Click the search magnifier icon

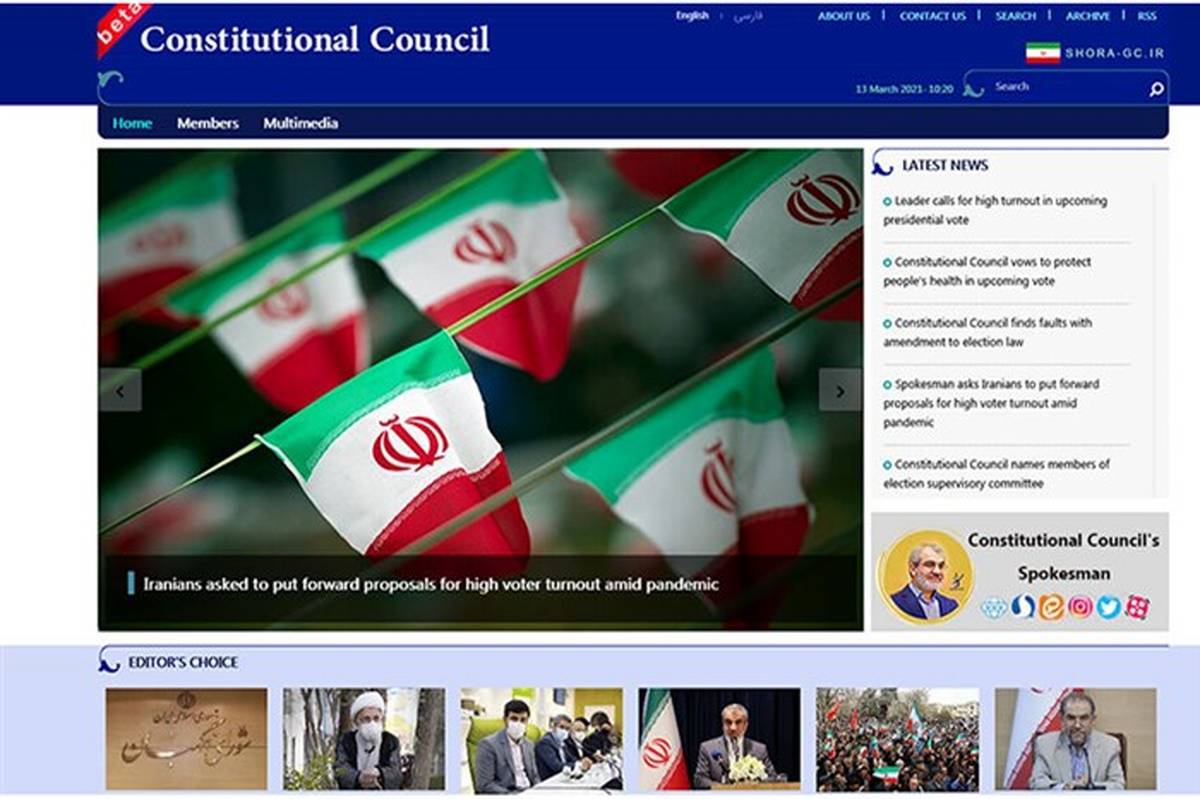1156,89
